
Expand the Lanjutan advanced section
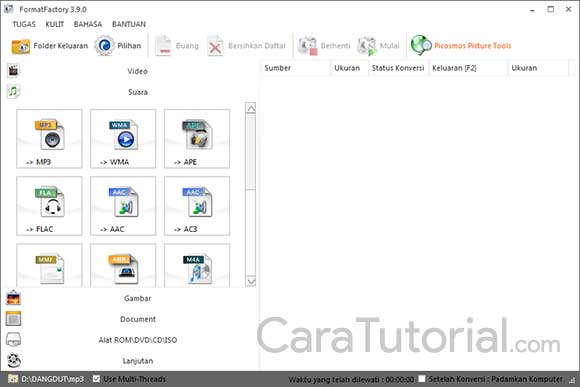click(138, 361)
